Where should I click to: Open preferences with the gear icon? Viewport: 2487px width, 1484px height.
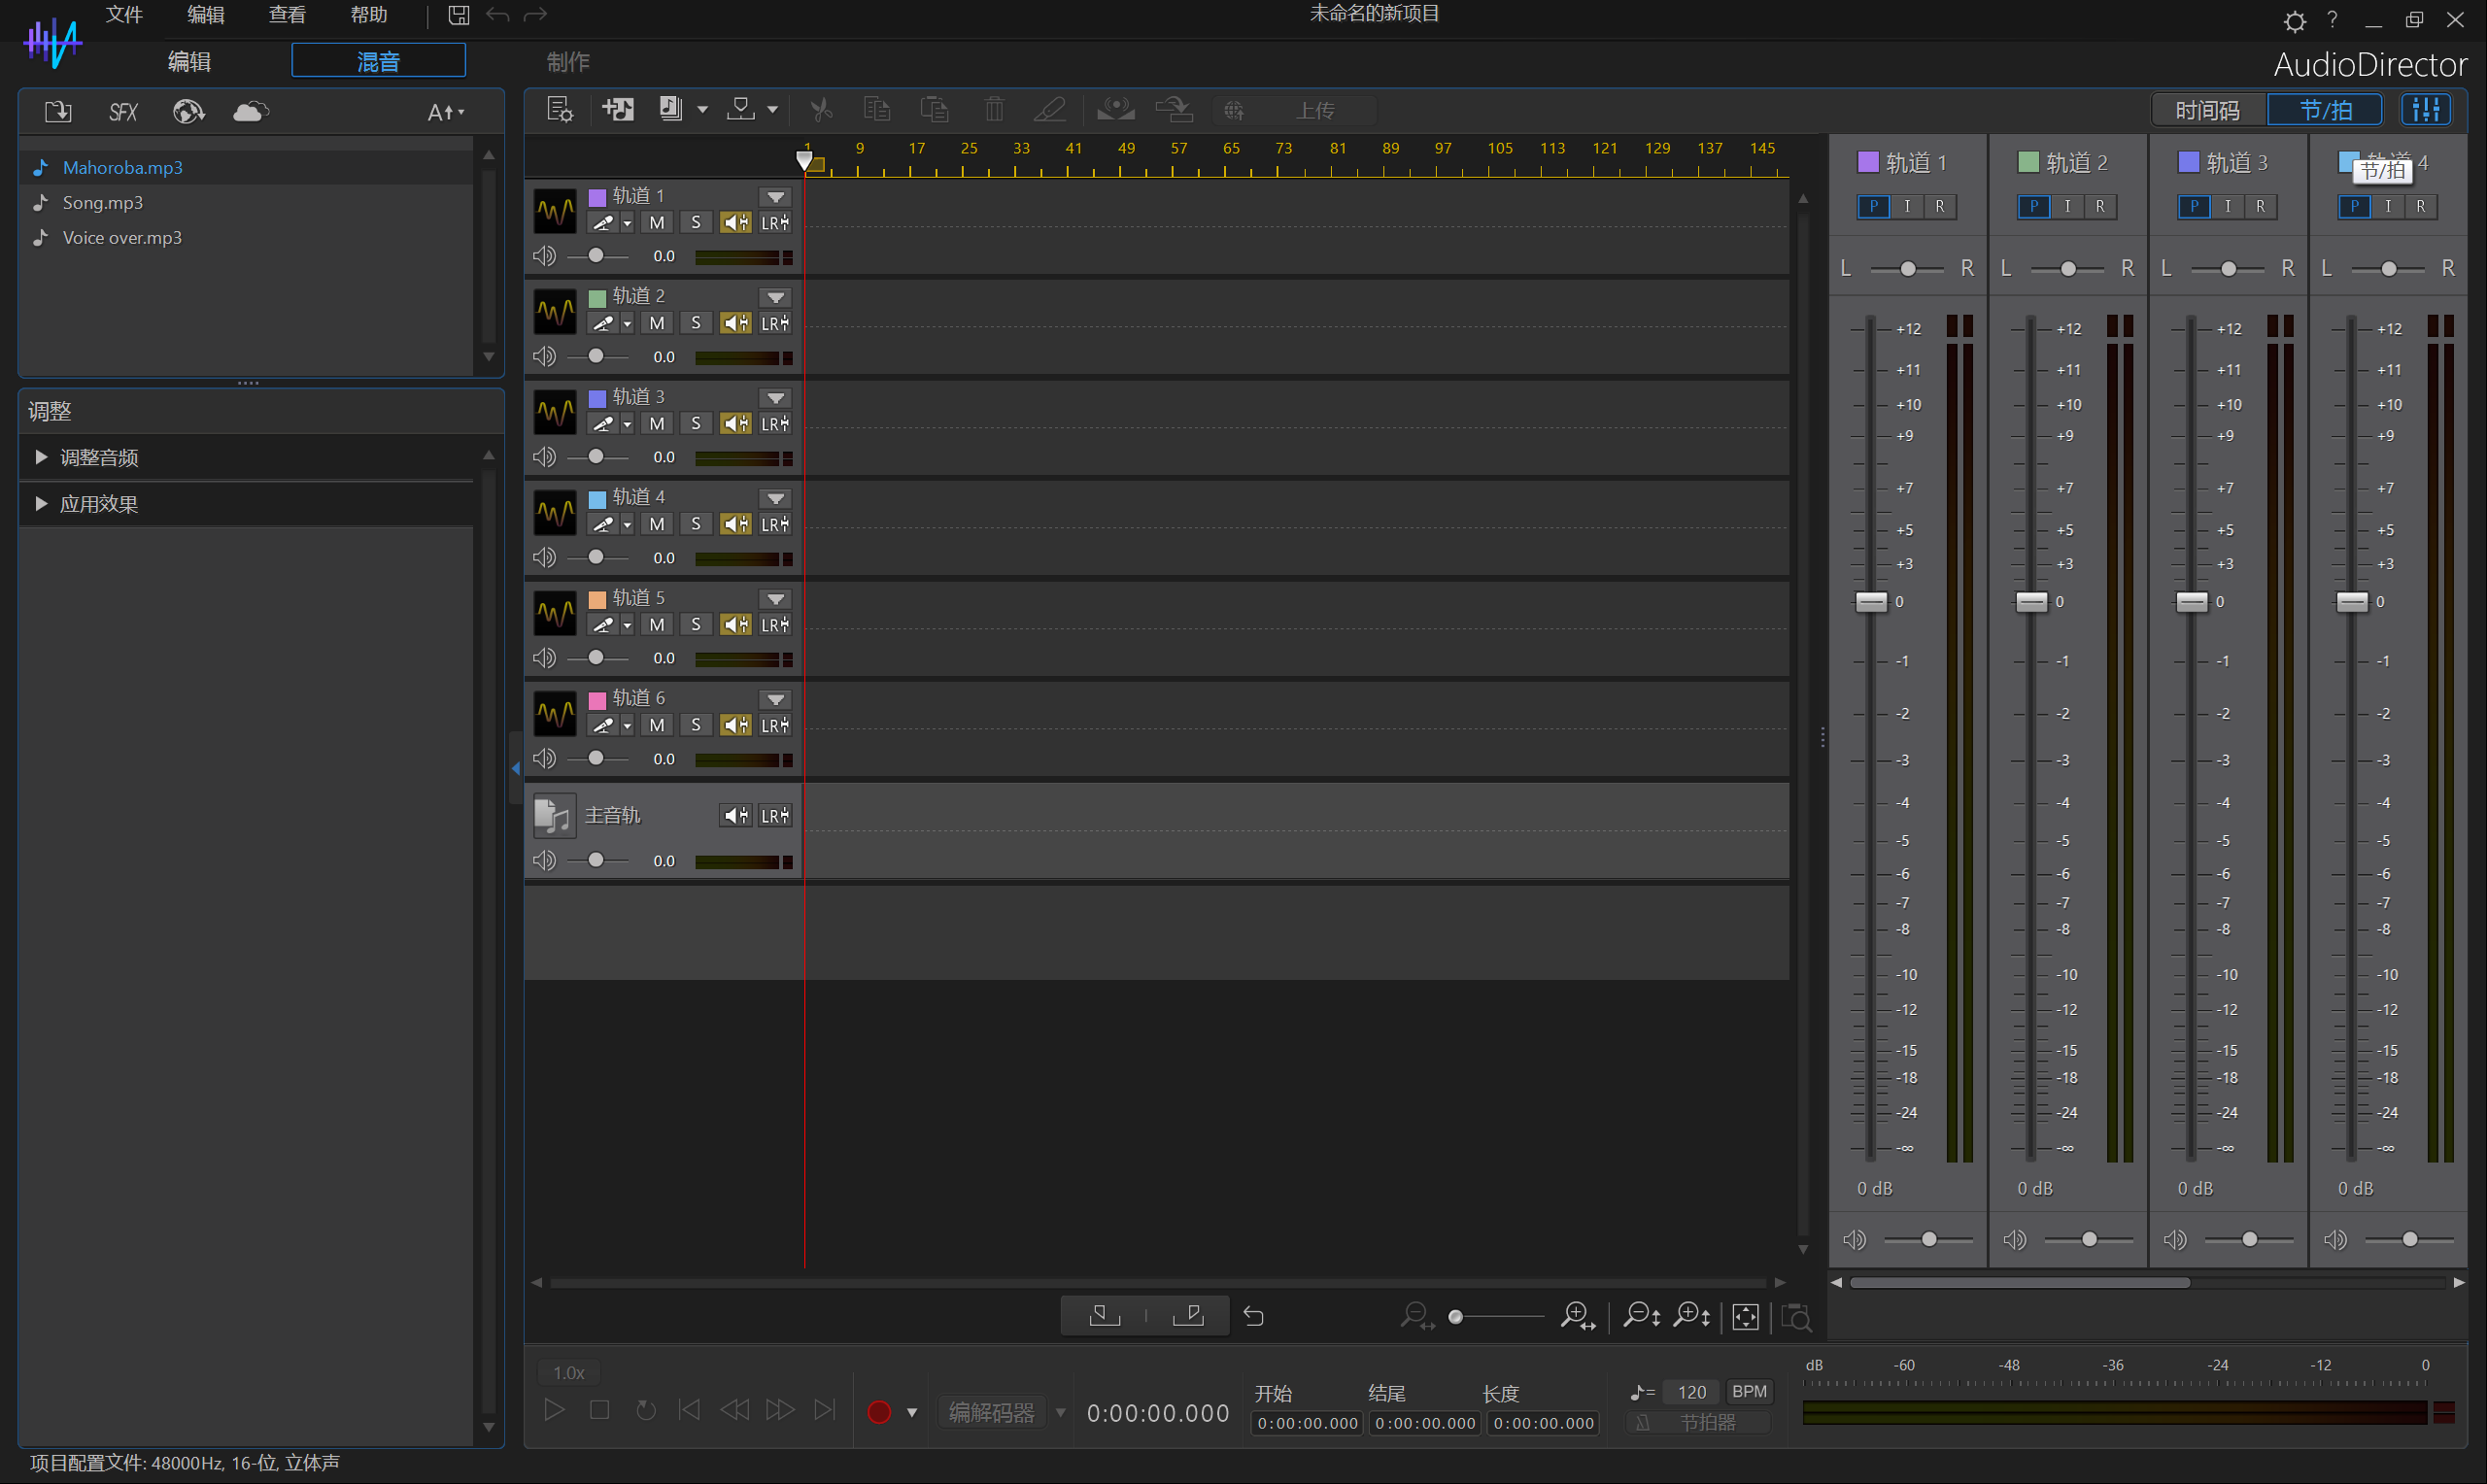(2294, 21)
